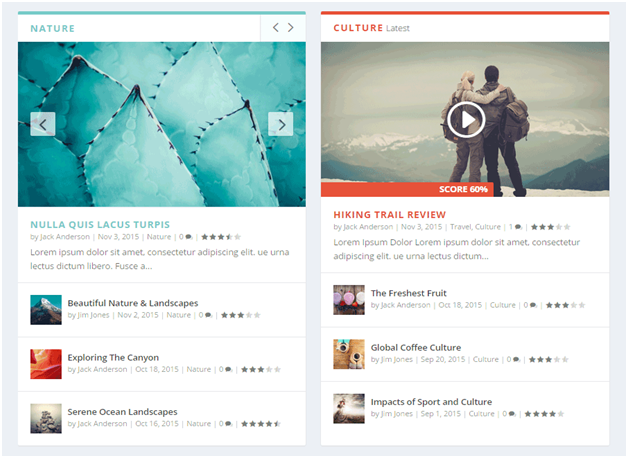Click the Score 60% badge

point(463,189)
